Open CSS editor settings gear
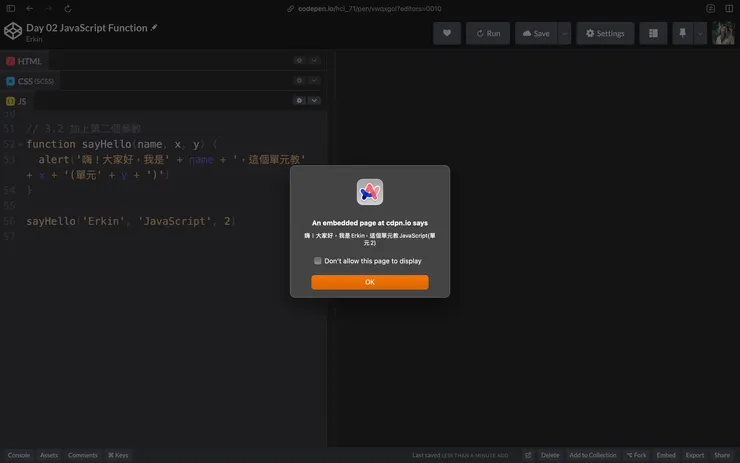740x463 pixels. 299,80
